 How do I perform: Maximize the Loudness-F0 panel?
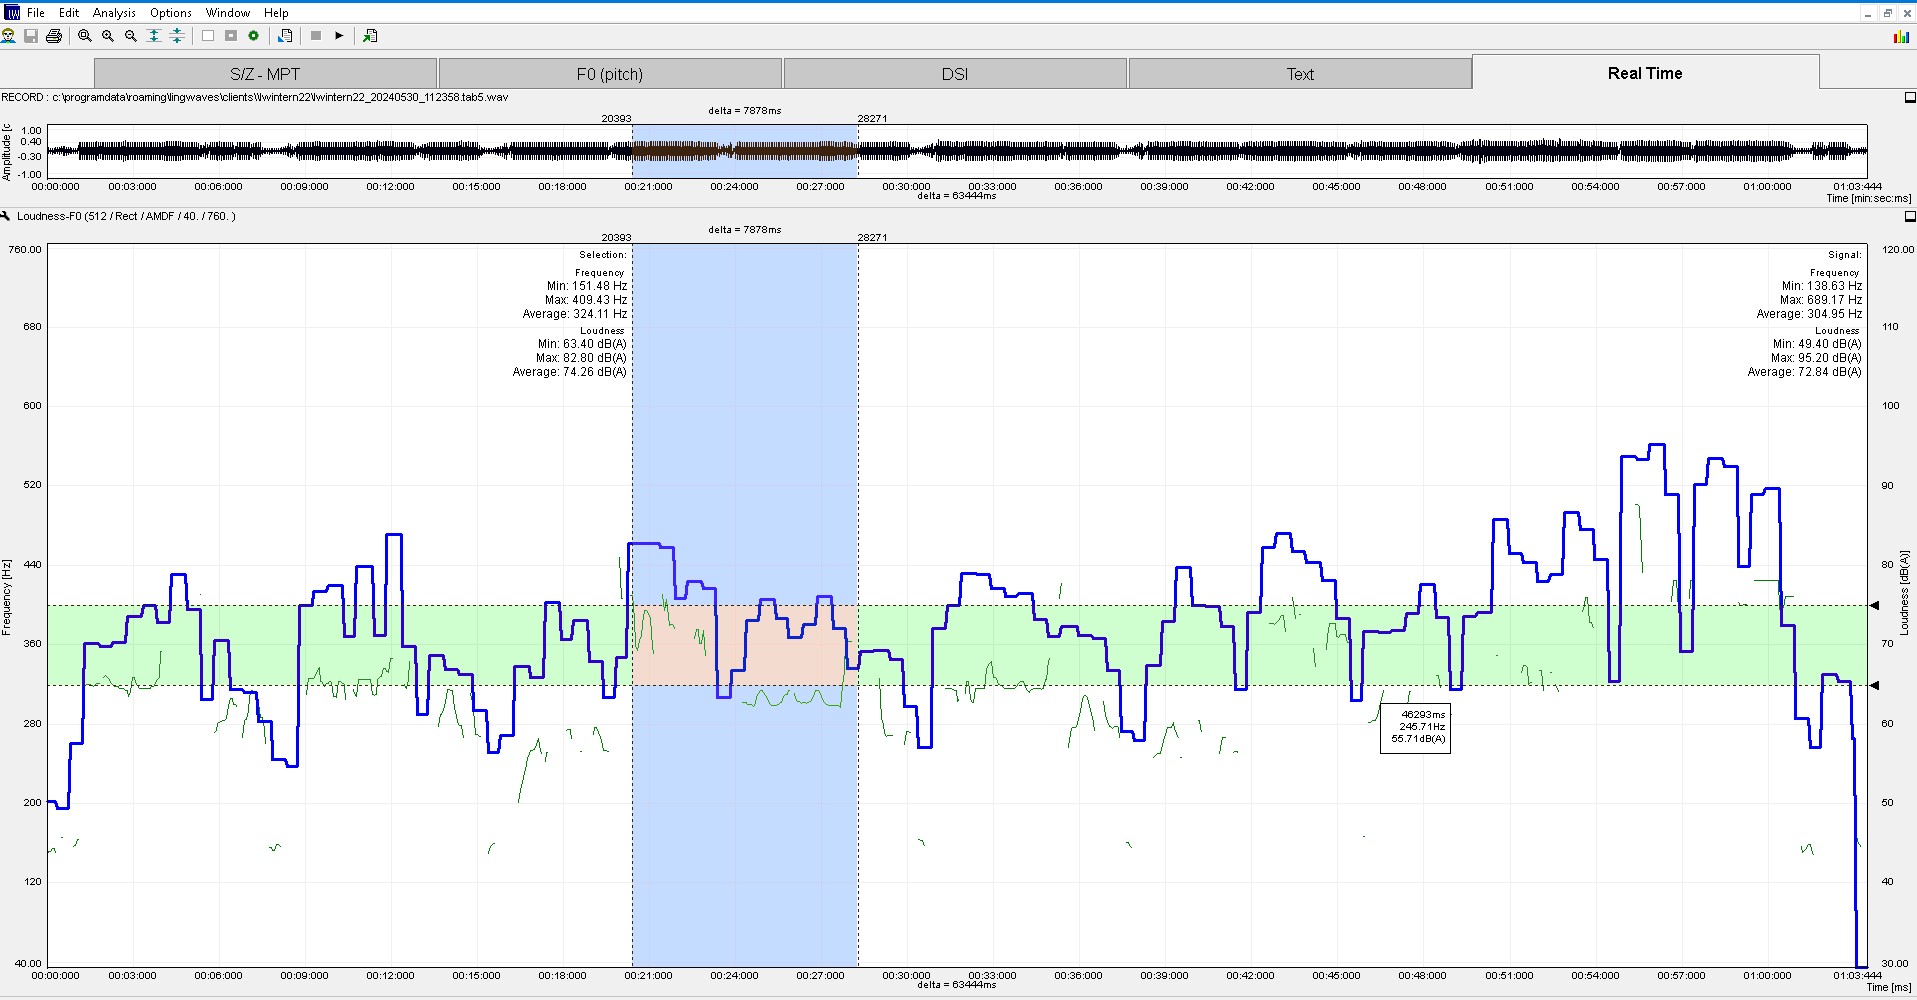(x=1910, y=216)
